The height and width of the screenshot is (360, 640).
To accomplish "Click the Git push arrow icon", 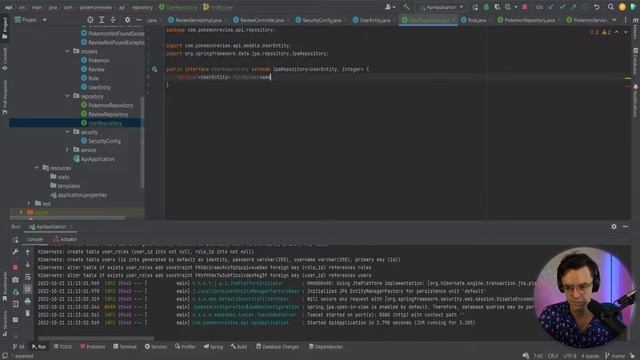I will pyautogui.click(x=574, y=7).
